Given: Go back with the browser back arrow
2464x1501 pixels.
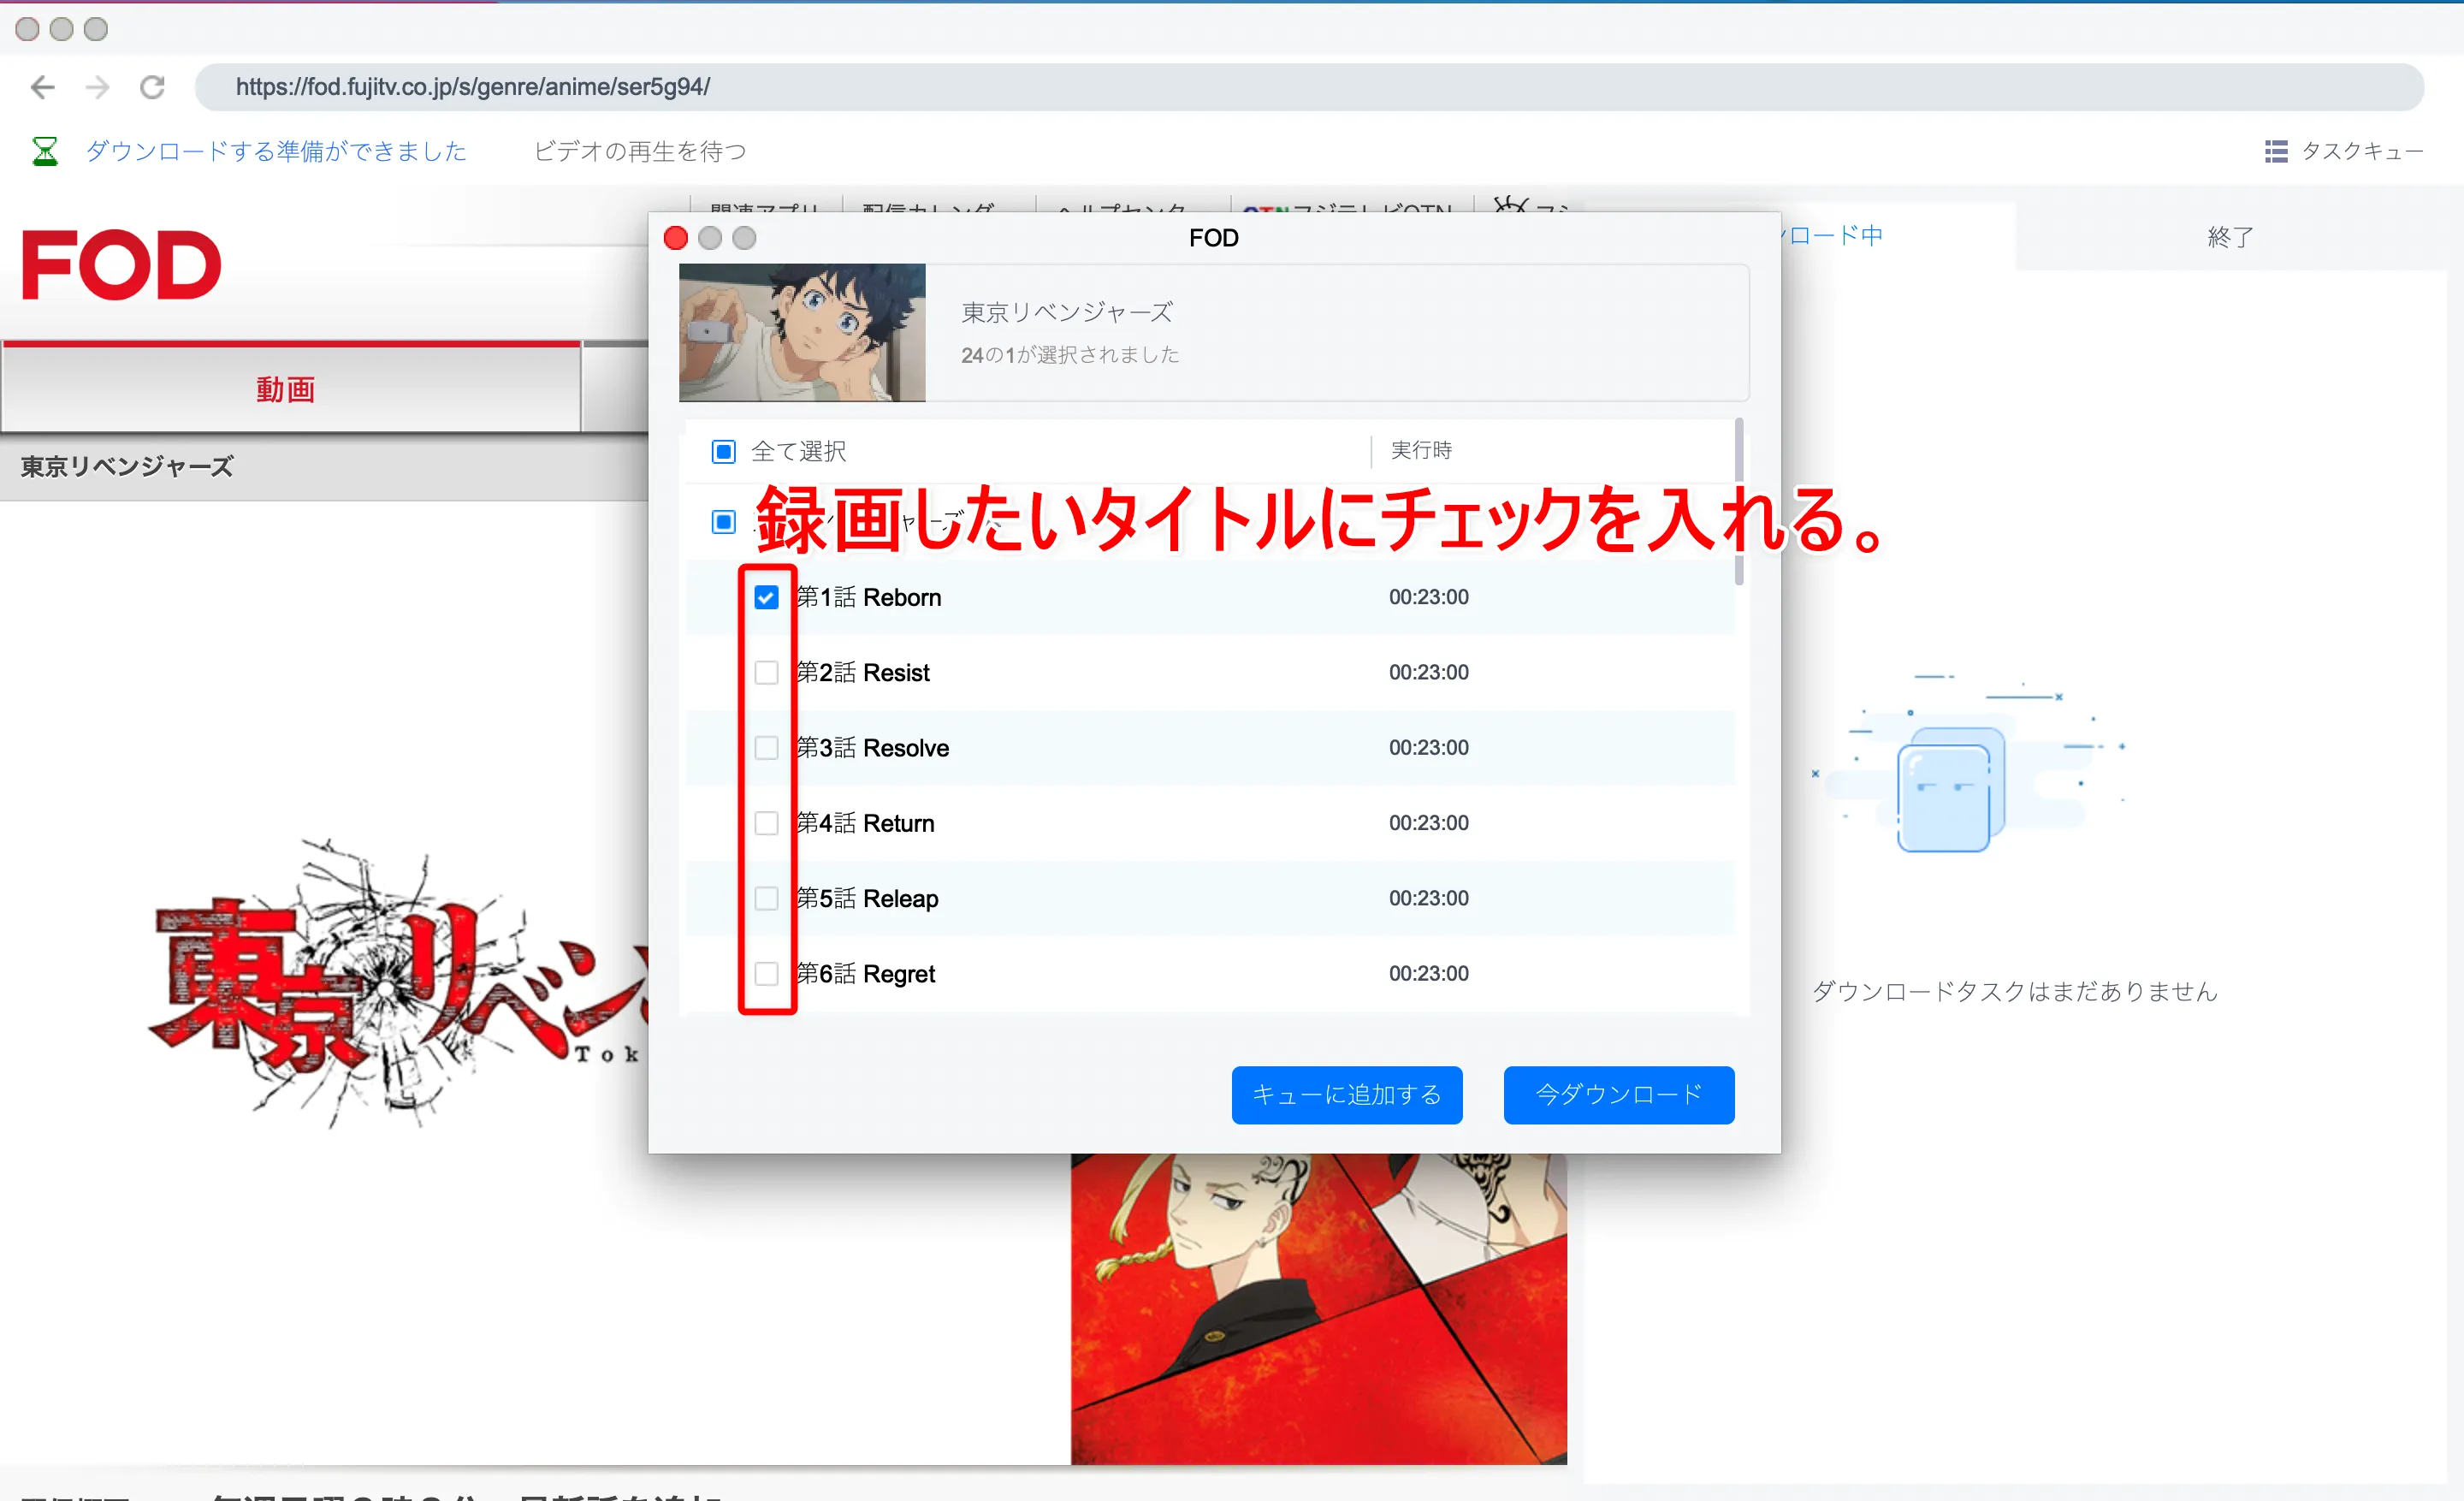Looking at the screenshot, I should tap(43, 87).
